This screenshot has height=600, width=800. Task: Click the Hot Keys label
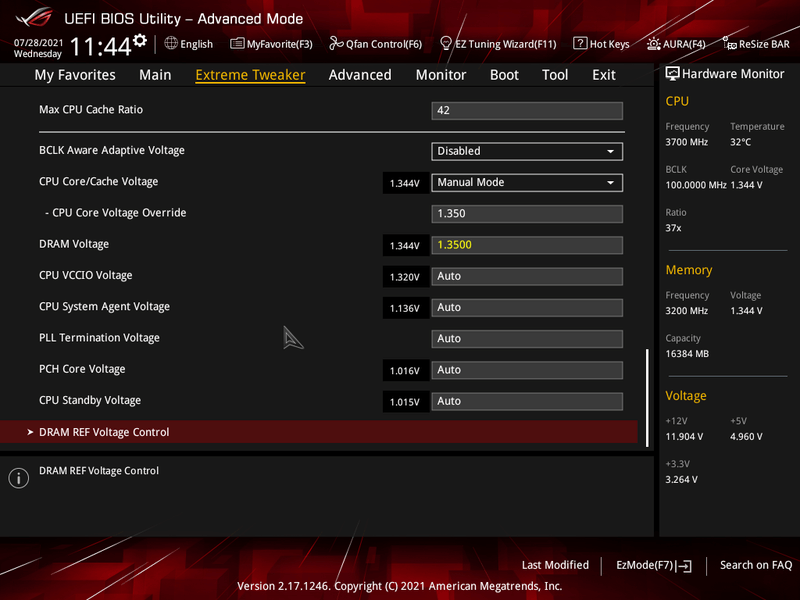click(x=609, y=44)
